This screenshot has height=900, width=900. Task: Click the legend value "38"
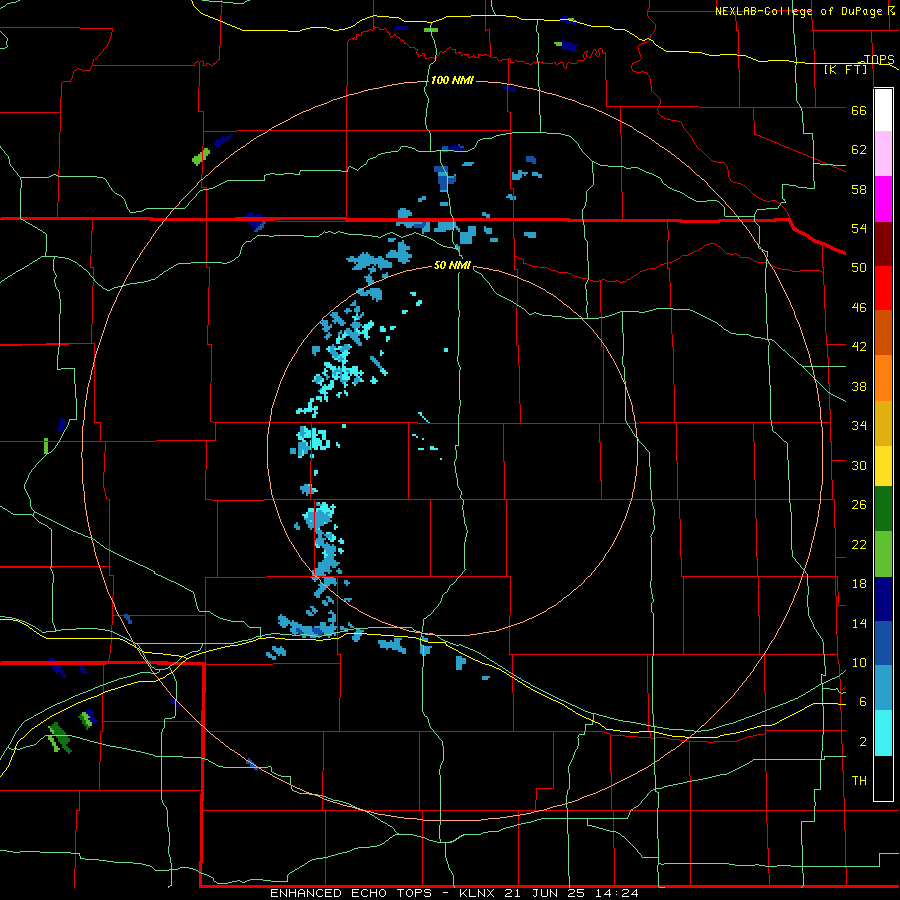(859, 386)
